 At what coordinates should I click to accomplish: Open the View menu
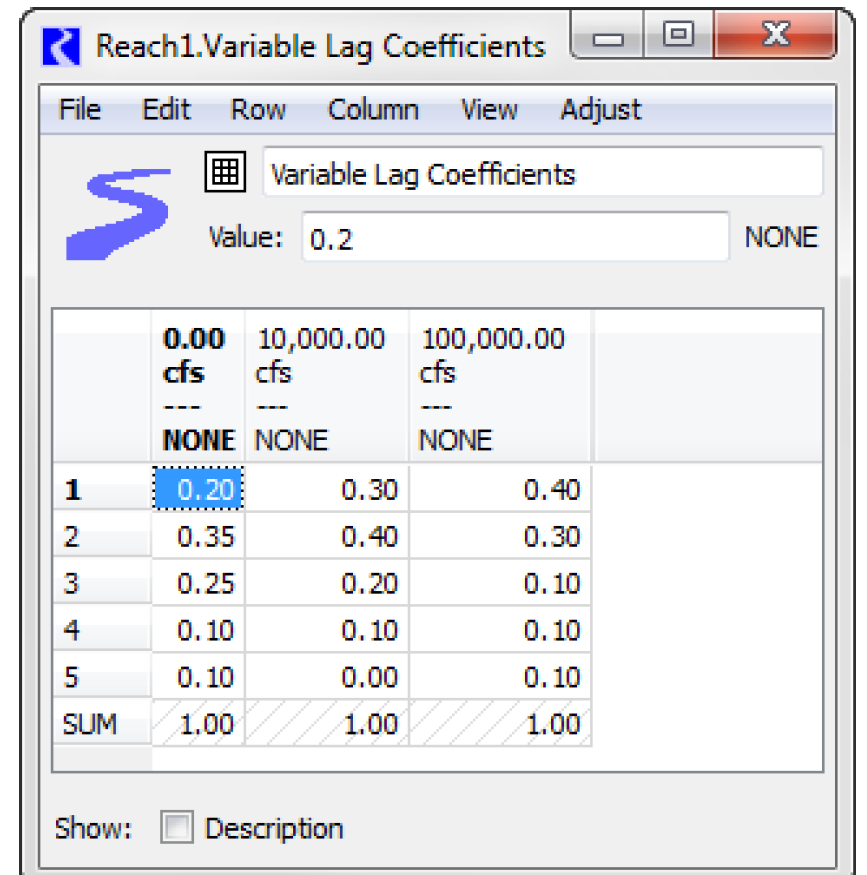pyautogui.click(x=488, y=109)
